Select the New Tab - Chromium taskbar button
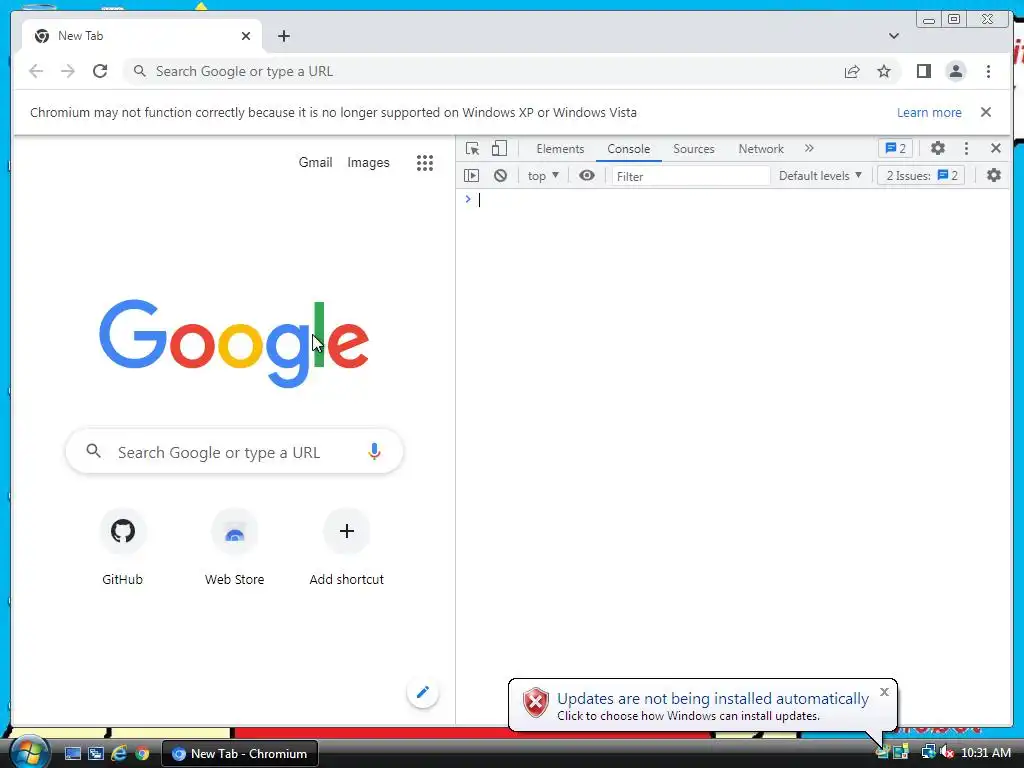Viewport: 1024px width, 768px height. point(240,754)
